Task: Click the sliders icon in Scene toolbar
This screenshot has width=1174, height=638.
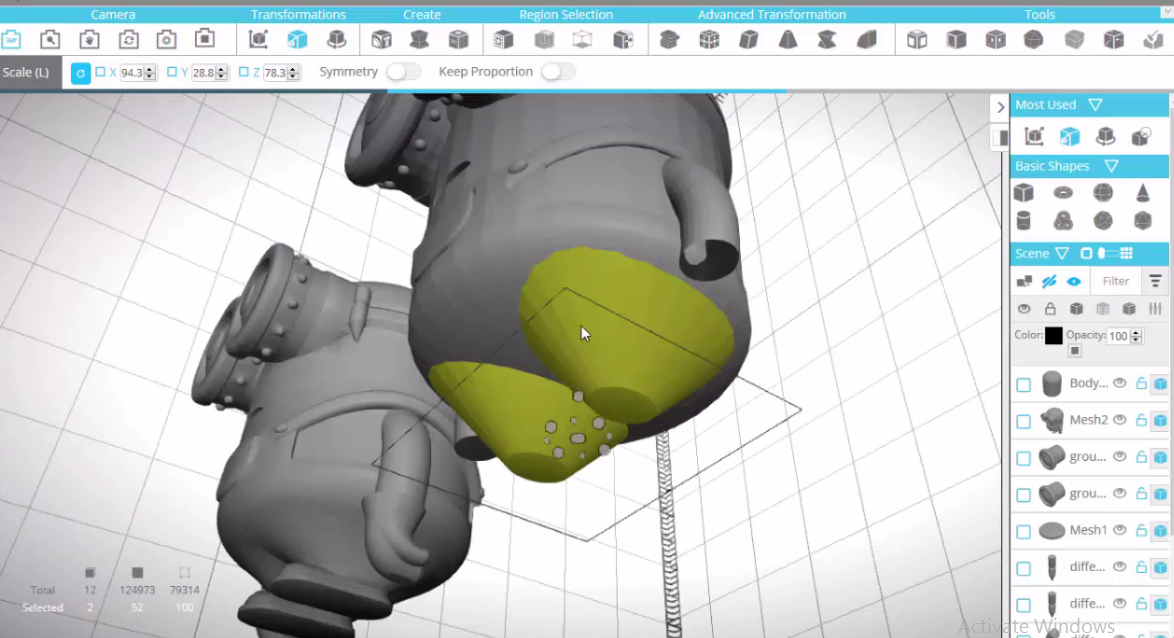Action: 1155,309
